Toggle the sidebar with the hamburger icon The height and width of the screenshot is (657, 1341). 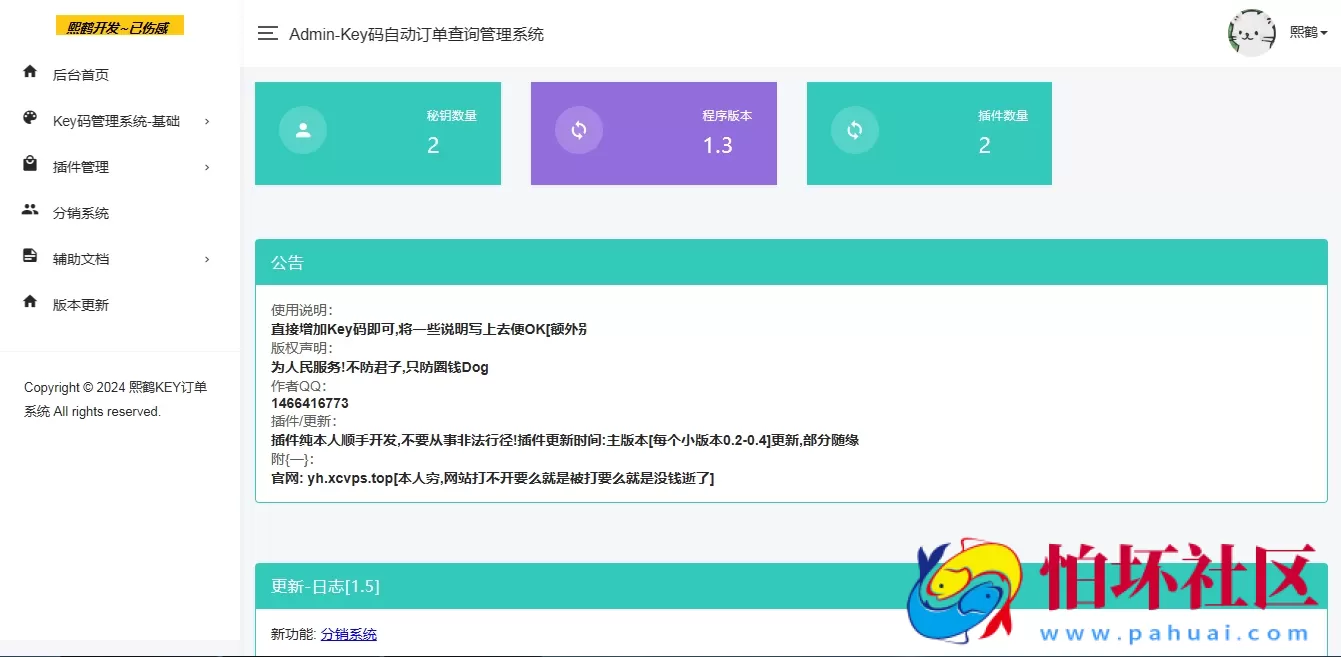tap(267, 33)
